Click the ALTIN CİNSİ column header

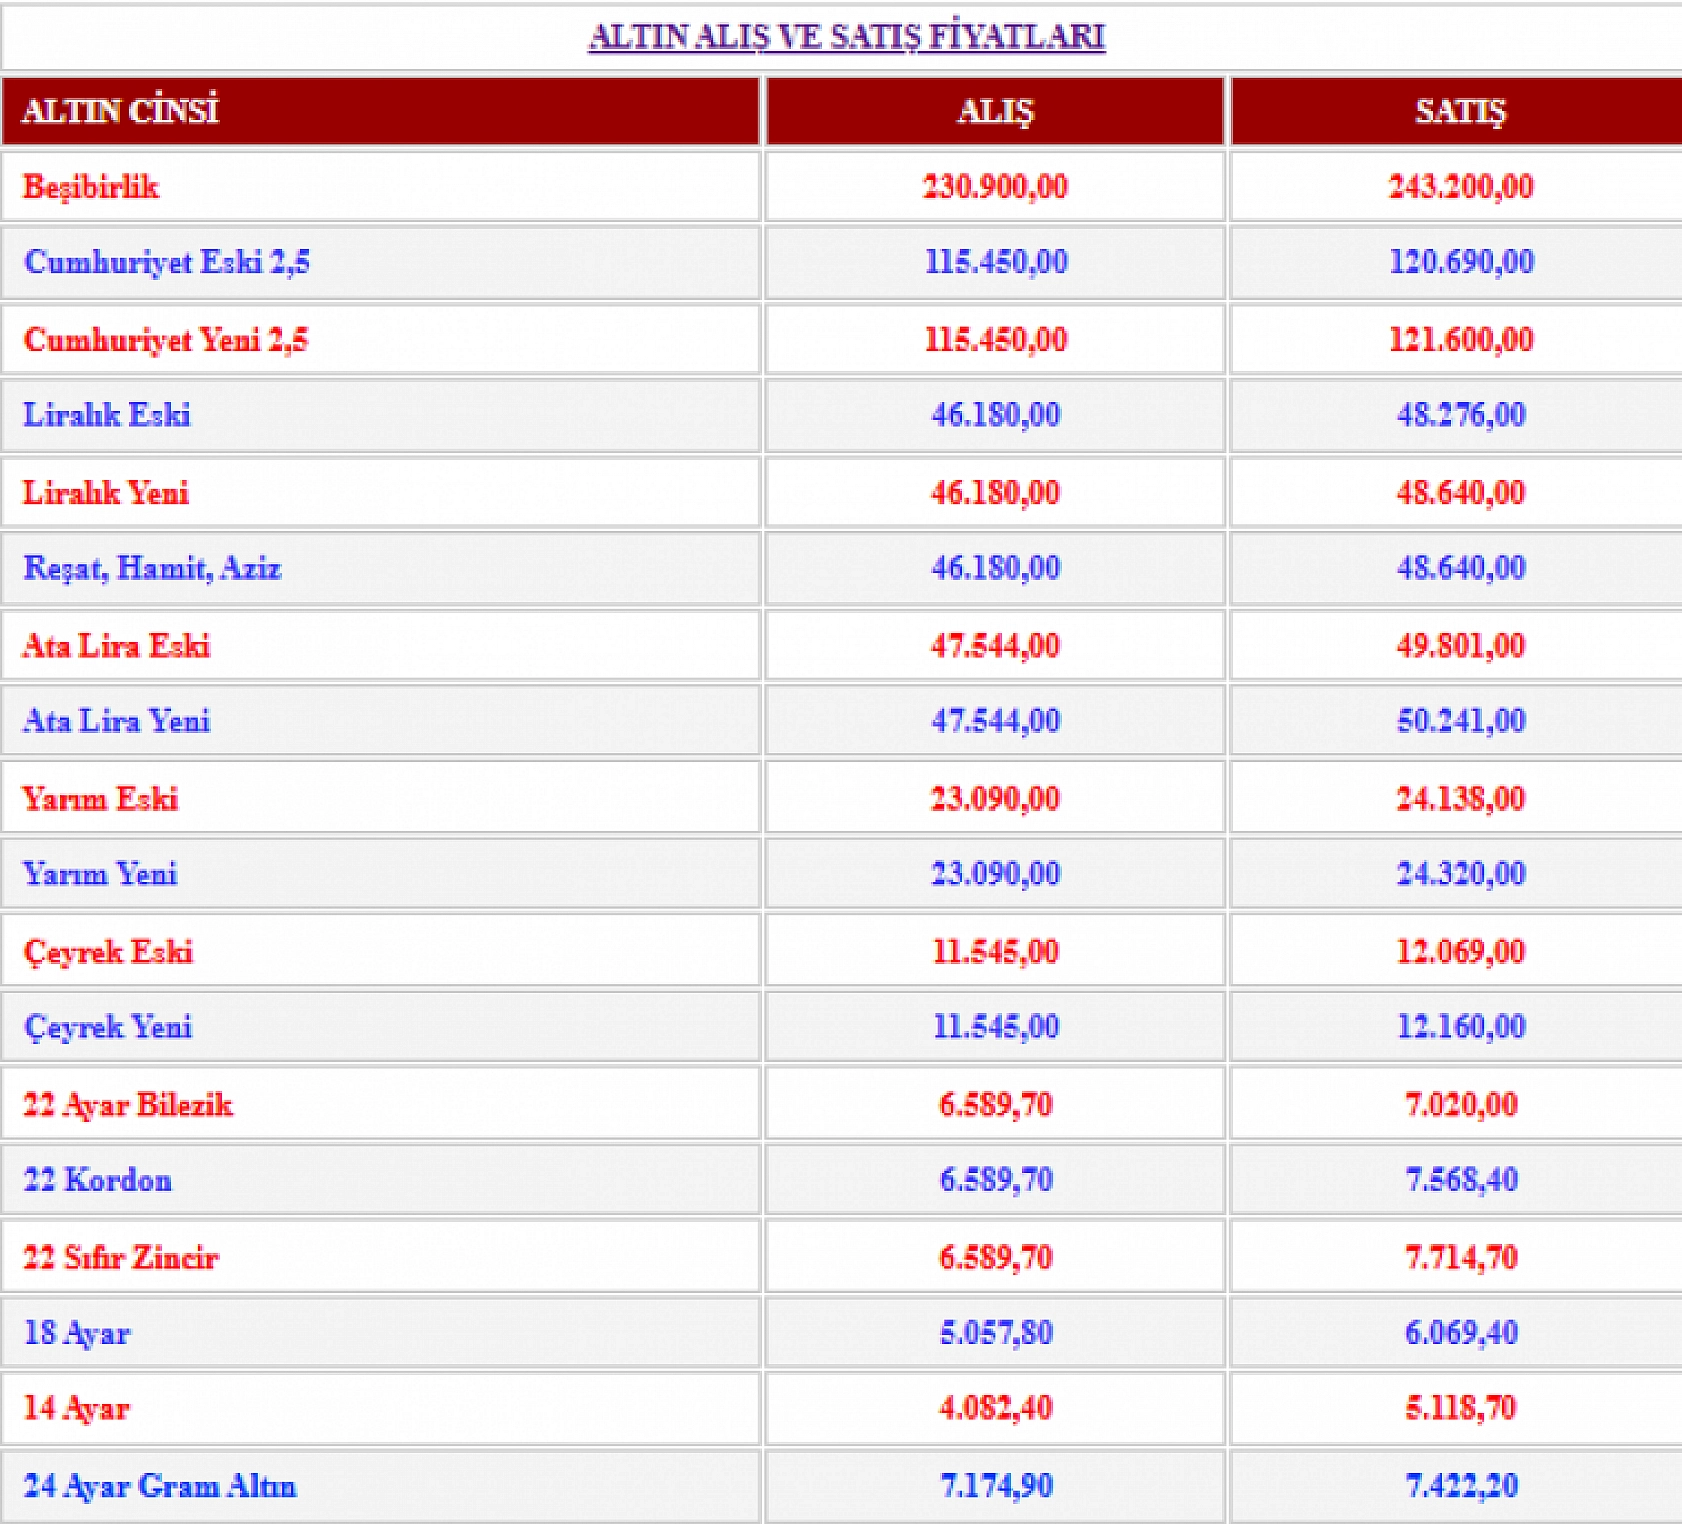click(x=120, y=110)
